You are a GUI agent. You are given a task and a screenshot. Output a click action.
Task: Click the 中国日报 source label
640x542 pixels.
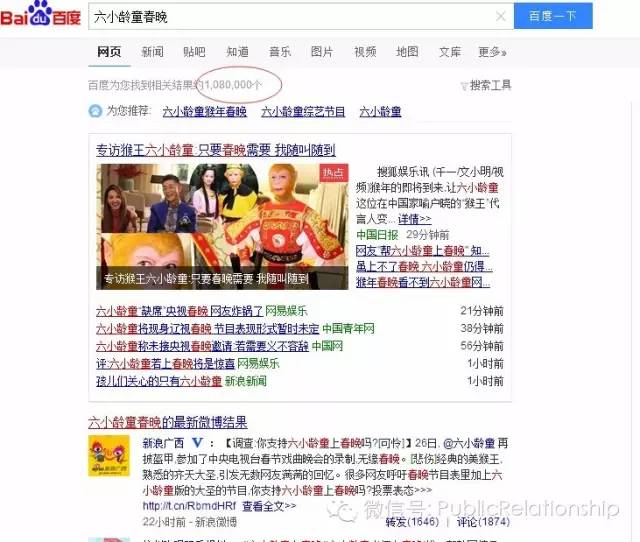pos(377,235)
